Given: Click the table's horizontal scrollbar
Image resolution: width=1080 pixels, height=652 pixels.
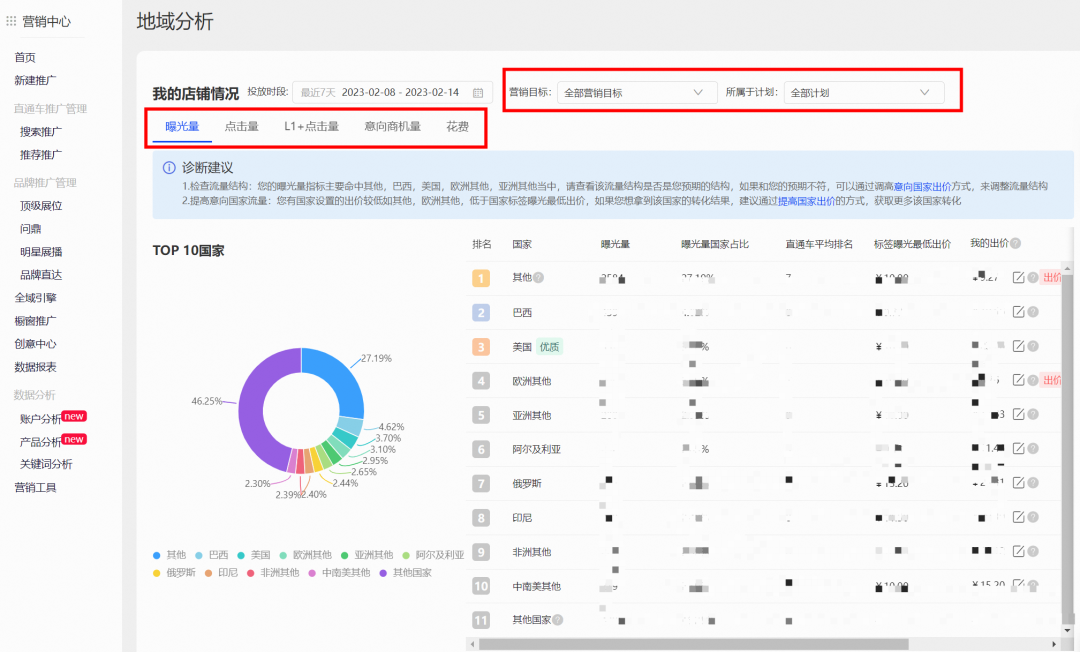Looking at the screenshot, I should click(694, 644).
